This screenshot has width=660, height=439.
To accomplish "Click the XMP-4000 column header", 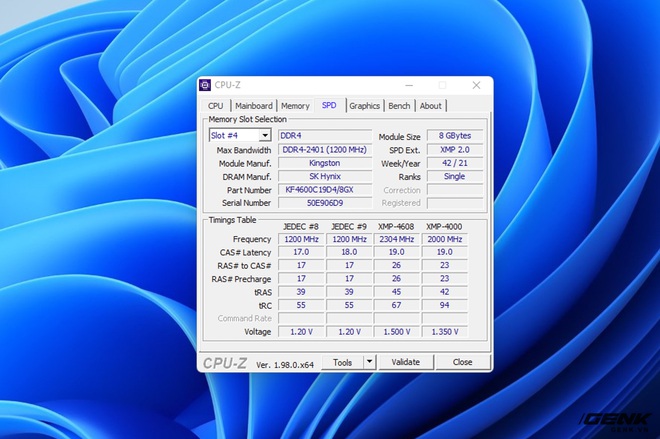I will tap(444, 227).
